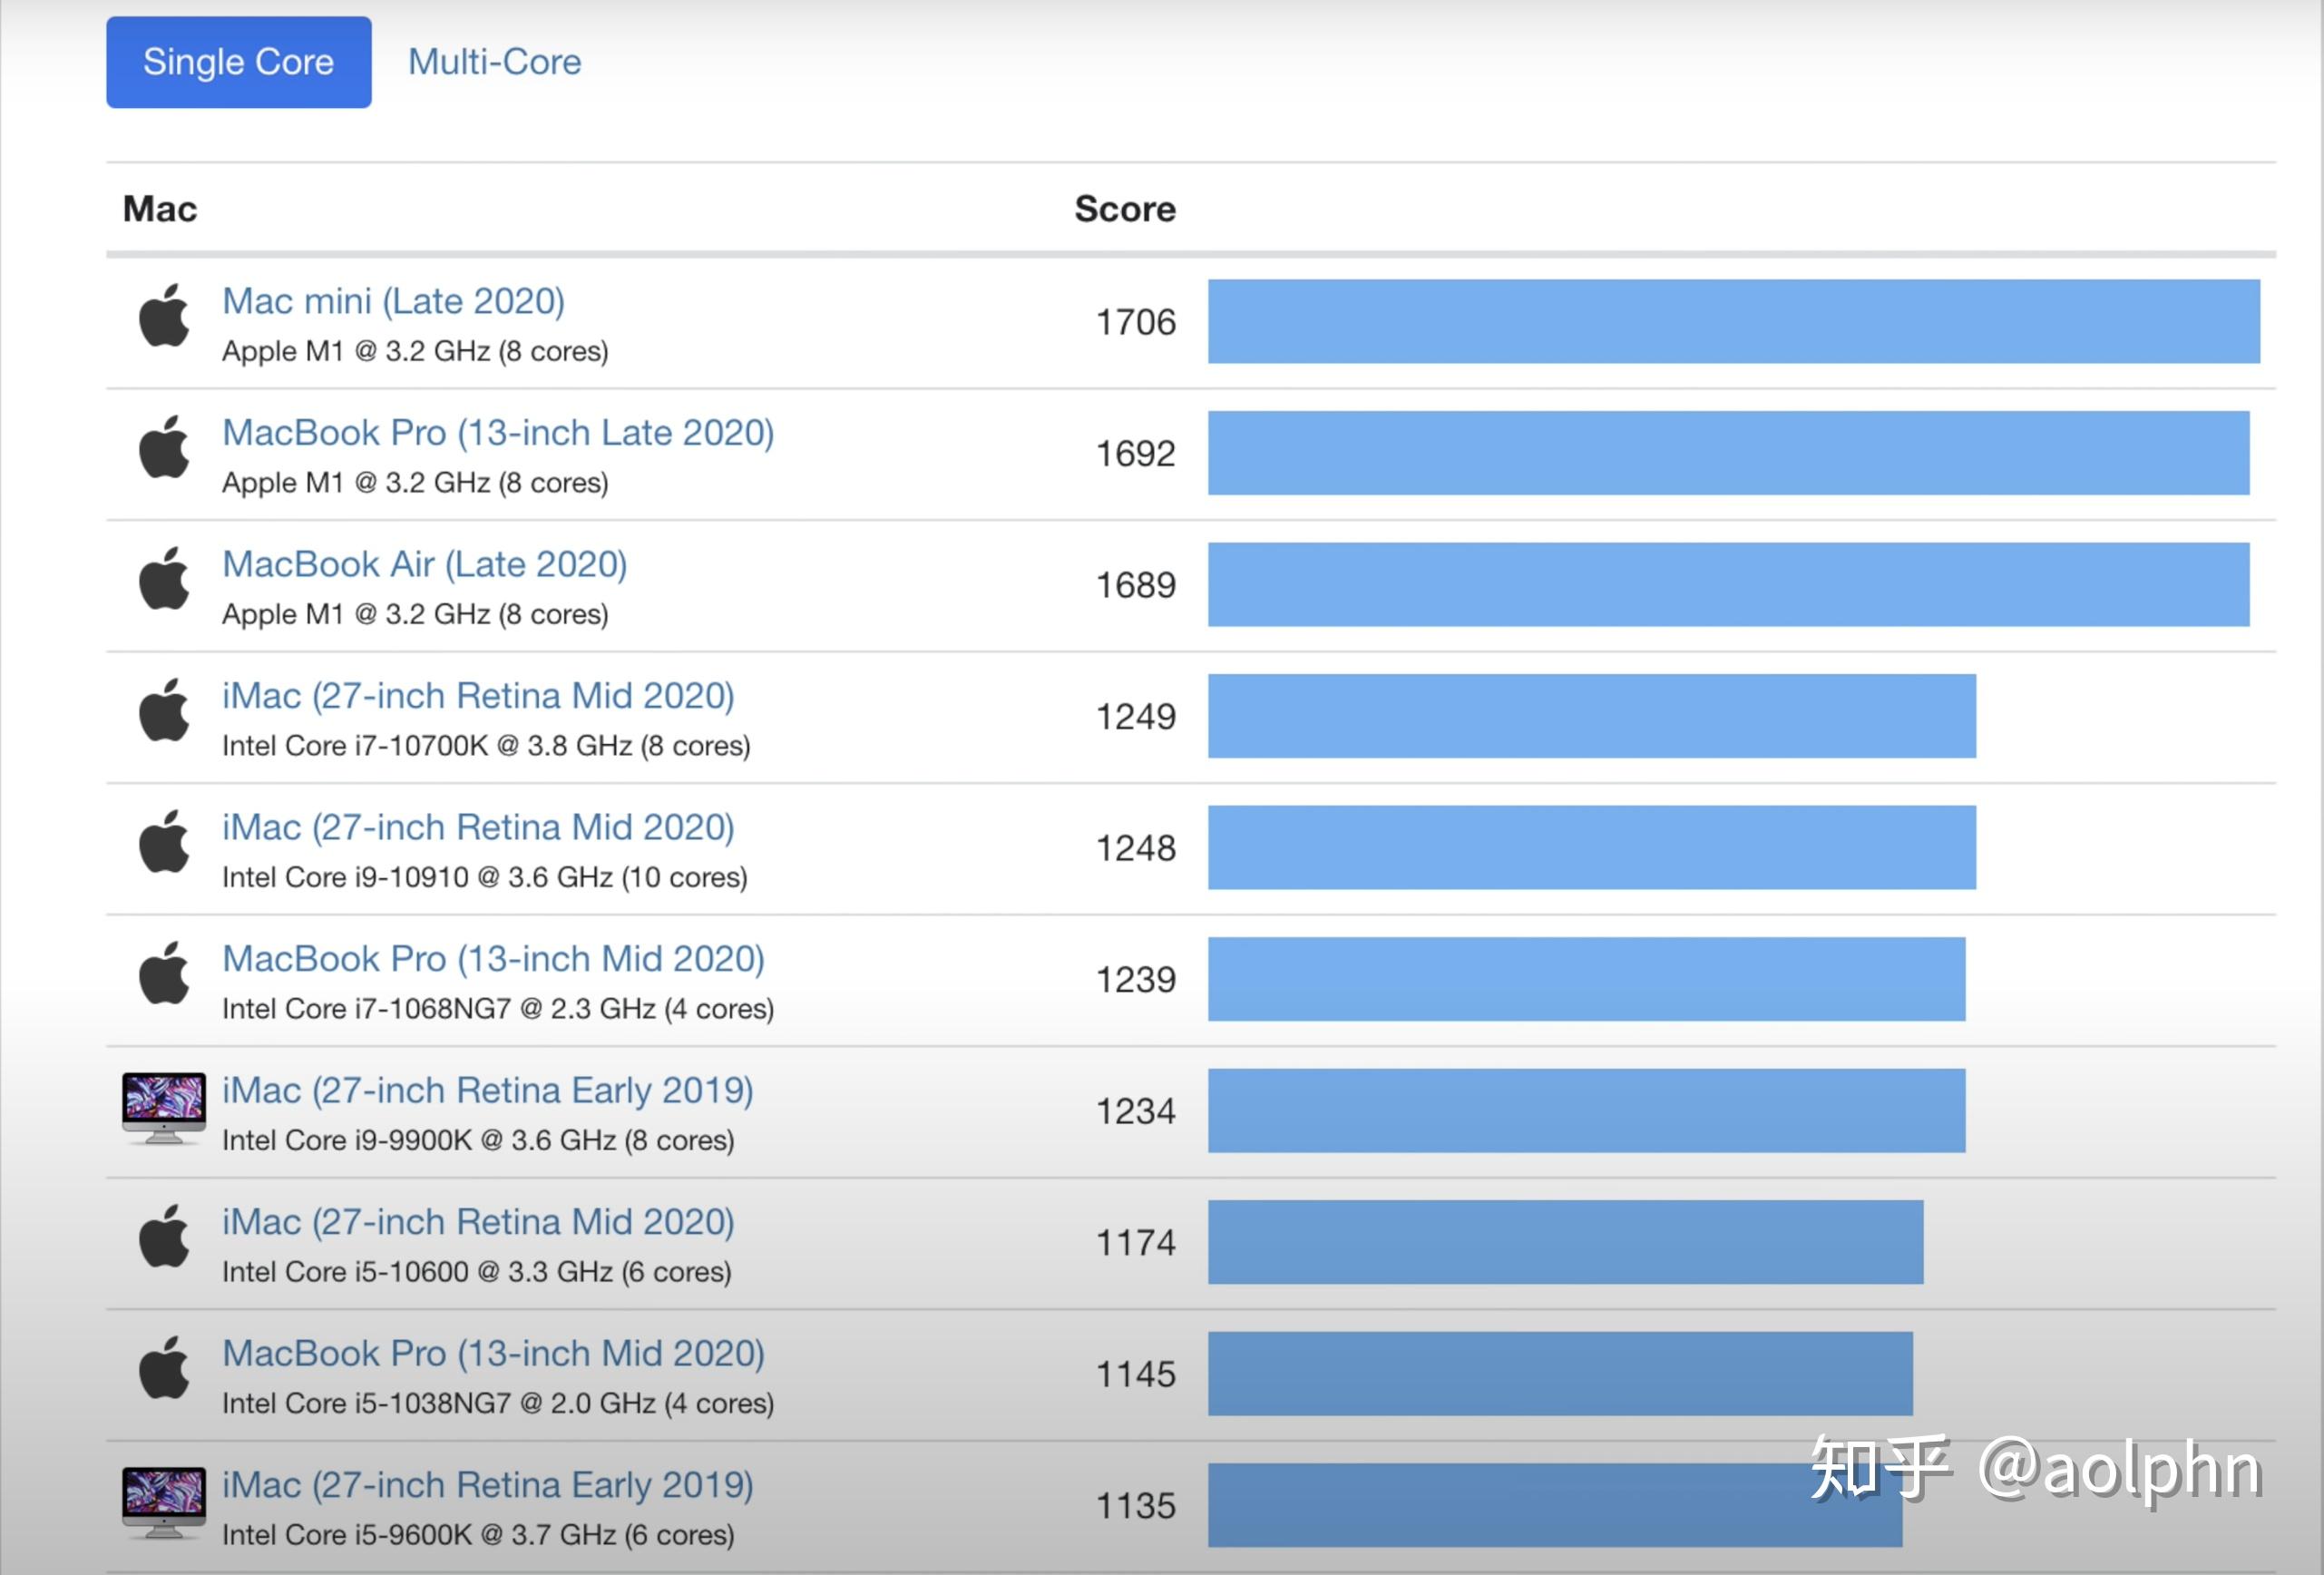Click "Intel Core i5-10600 @ 3.3 GHz (6 cores)"

click(x=477, y=1272)
